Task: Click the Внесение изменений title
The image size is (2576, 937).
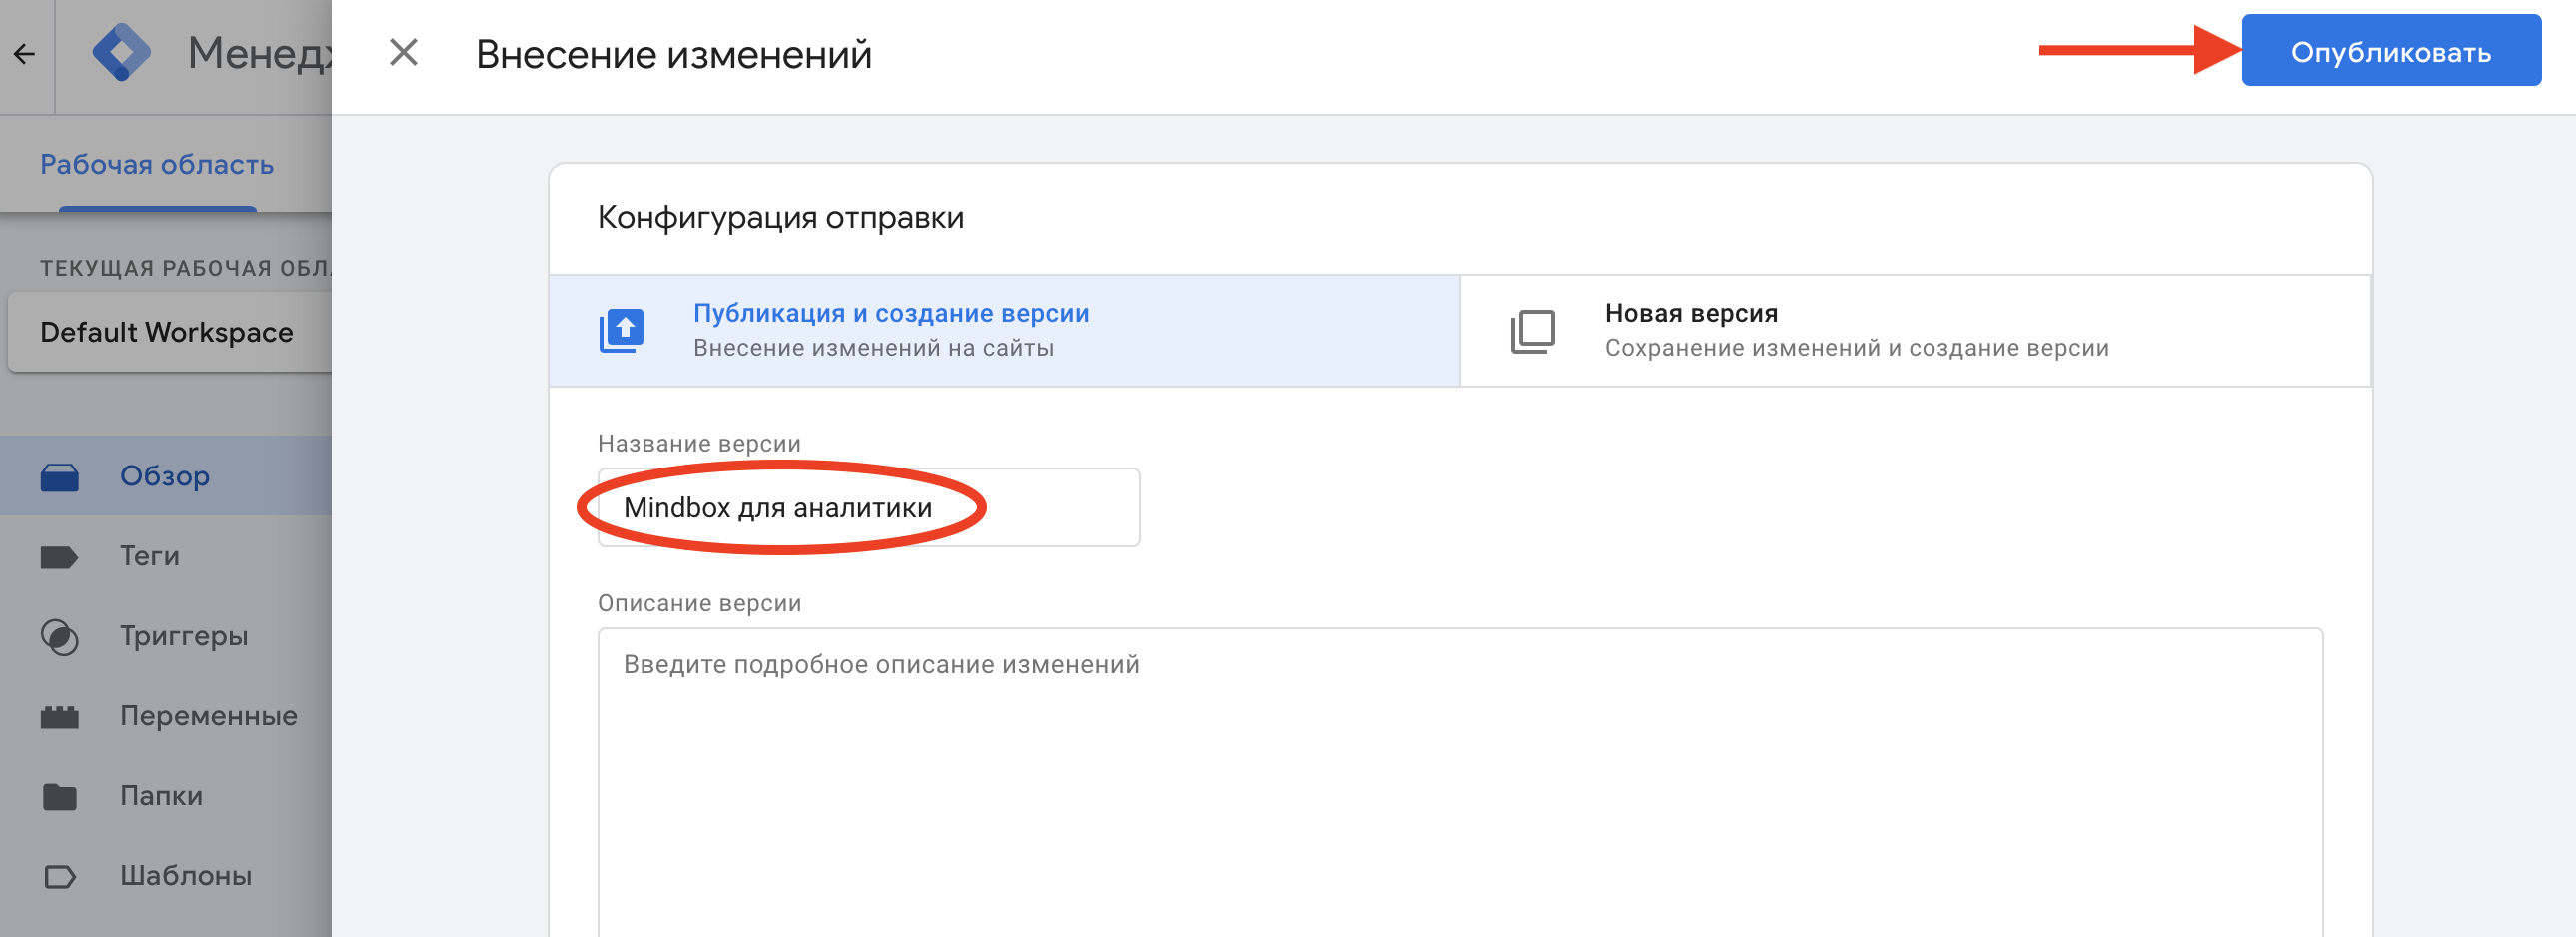Action: pyautogui.click(x=673, y=54)
